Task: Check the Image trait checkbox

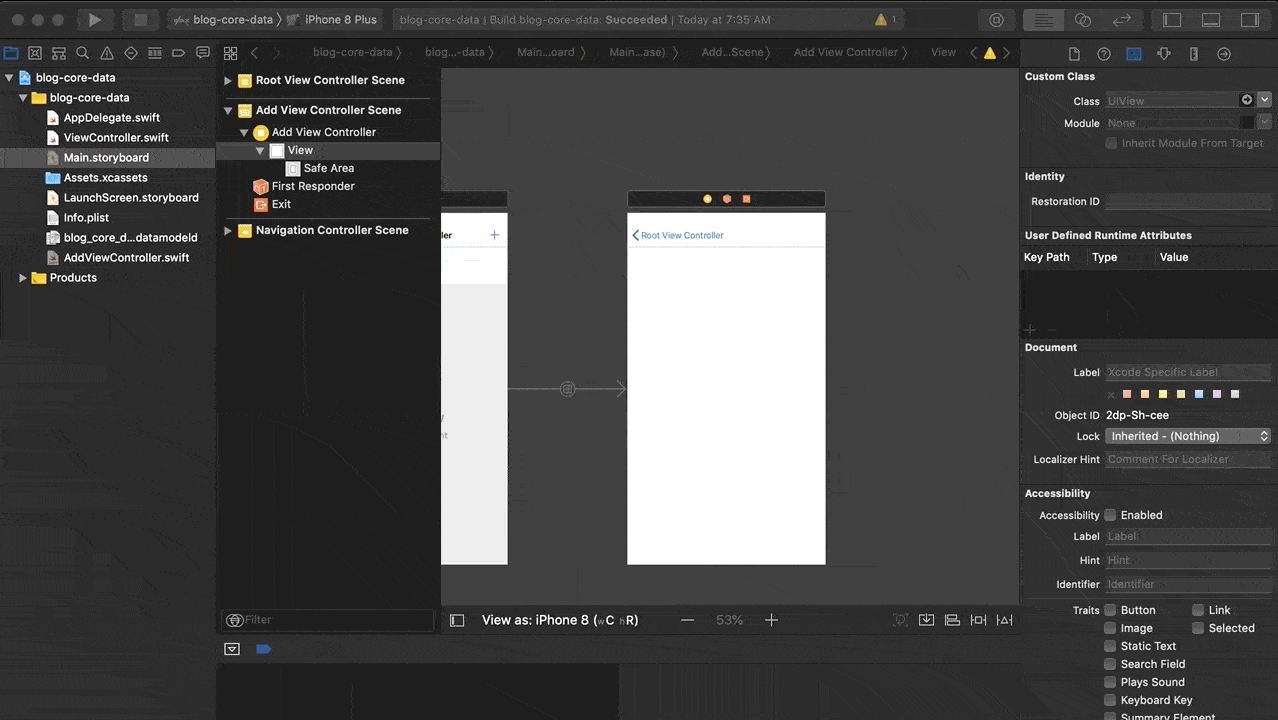Action: pyautogui.click(x=1110, y=628)
